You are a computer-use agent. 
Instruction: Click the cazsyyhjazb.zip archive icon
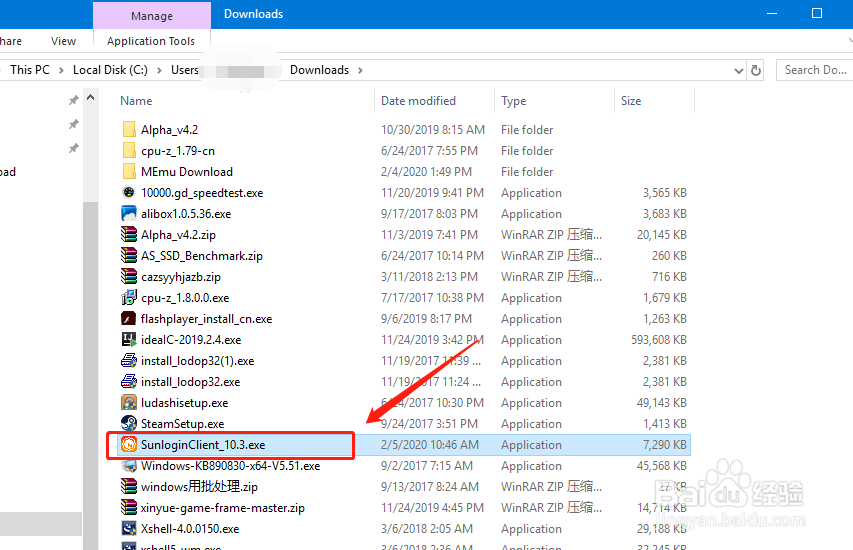(129, 277)
